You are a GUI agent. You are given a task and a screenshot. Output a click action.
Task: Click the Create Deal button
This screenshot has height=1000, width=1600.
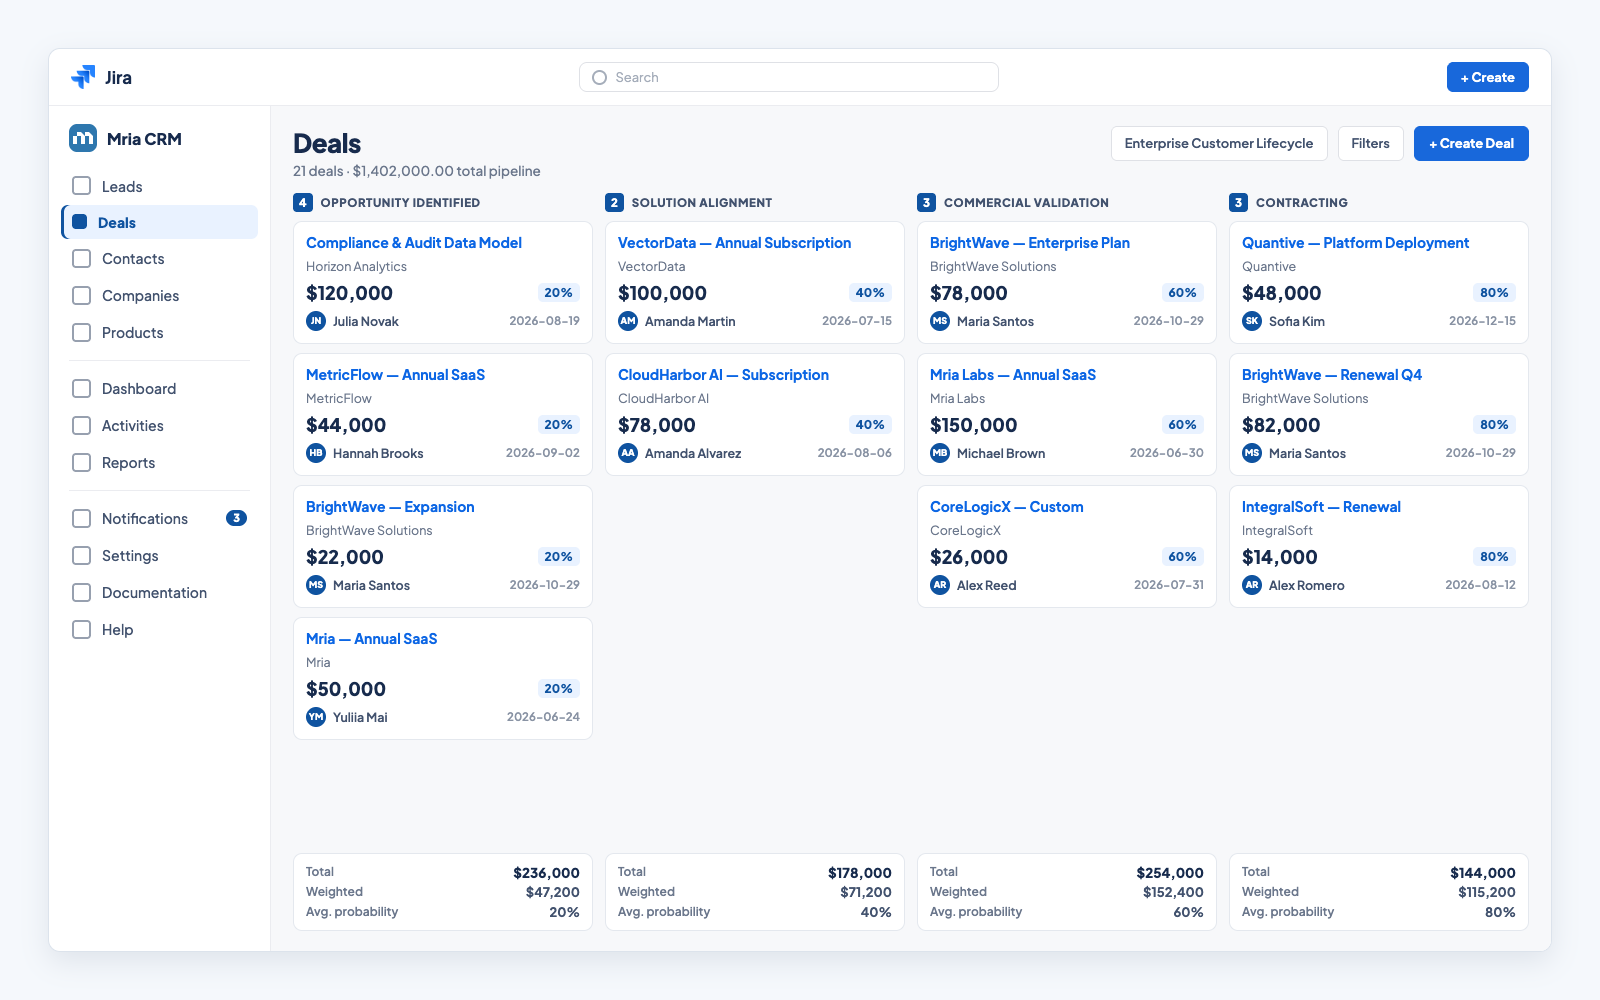pos(1471,143)
